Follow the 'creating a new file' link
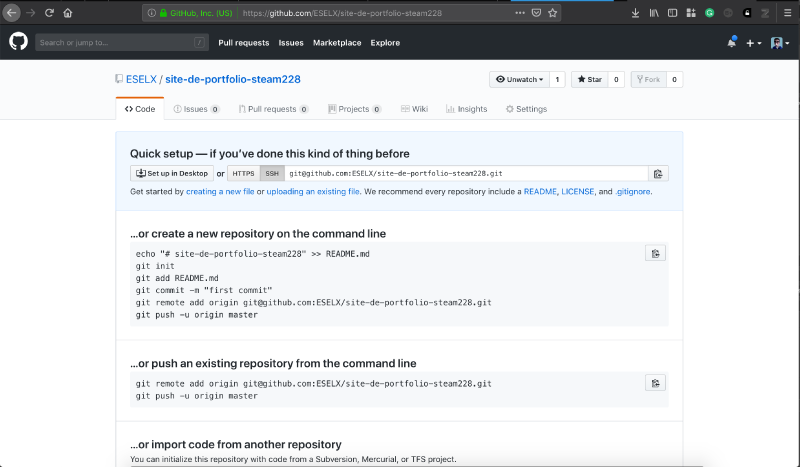The width and height of the screenshot is (800, 468). (x=220, y=191)
